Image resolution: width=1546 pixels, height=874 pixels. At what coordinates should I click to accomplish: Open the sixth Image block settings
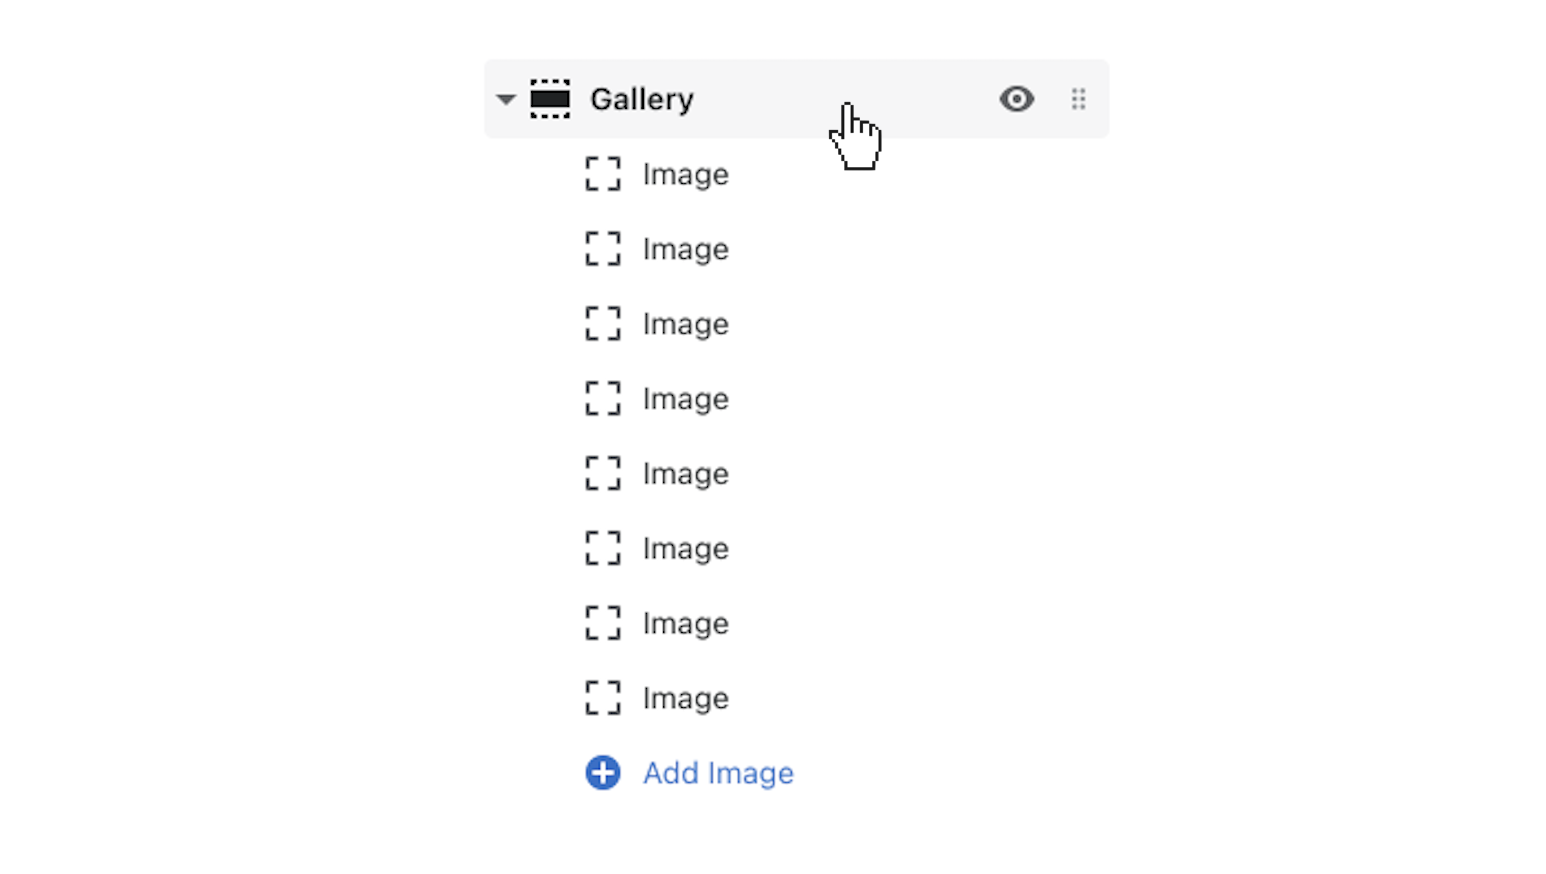(685, 548)
